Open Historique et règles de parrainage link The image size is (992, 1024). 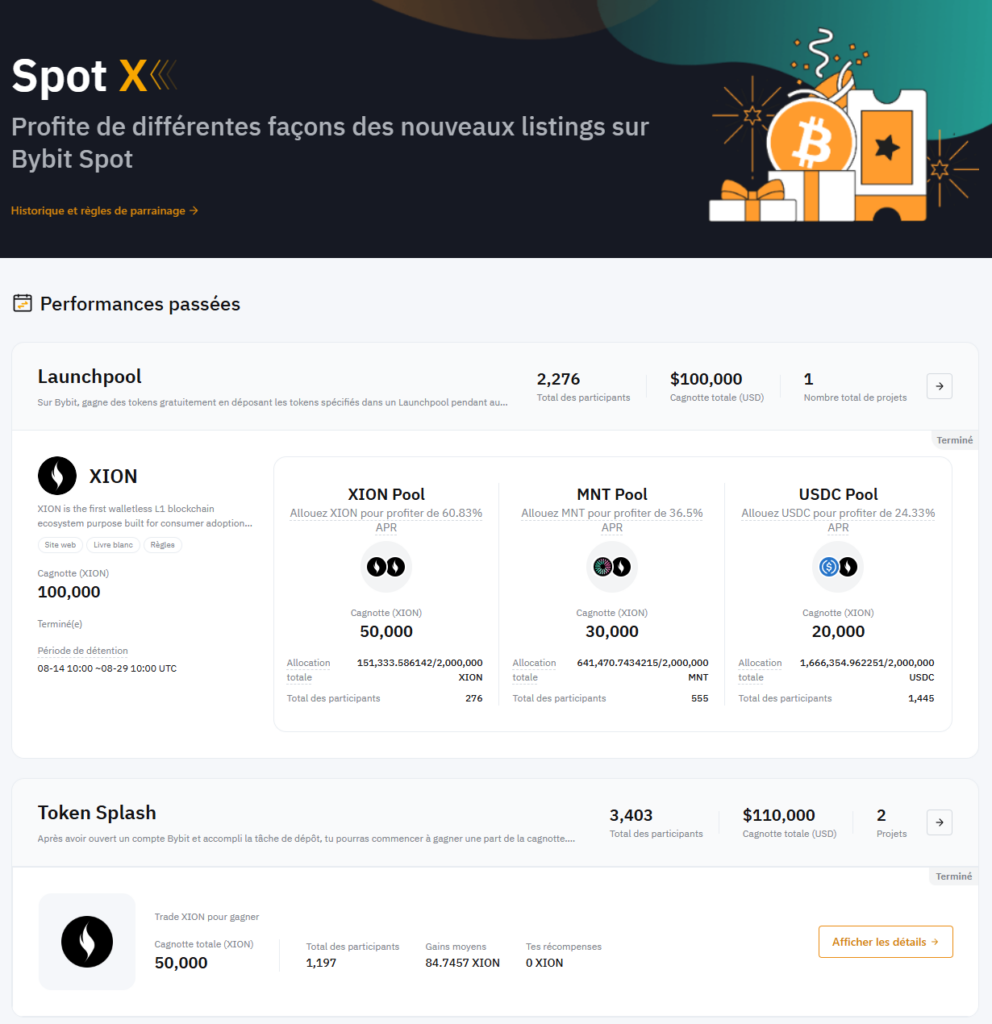[x=104, y=211]
